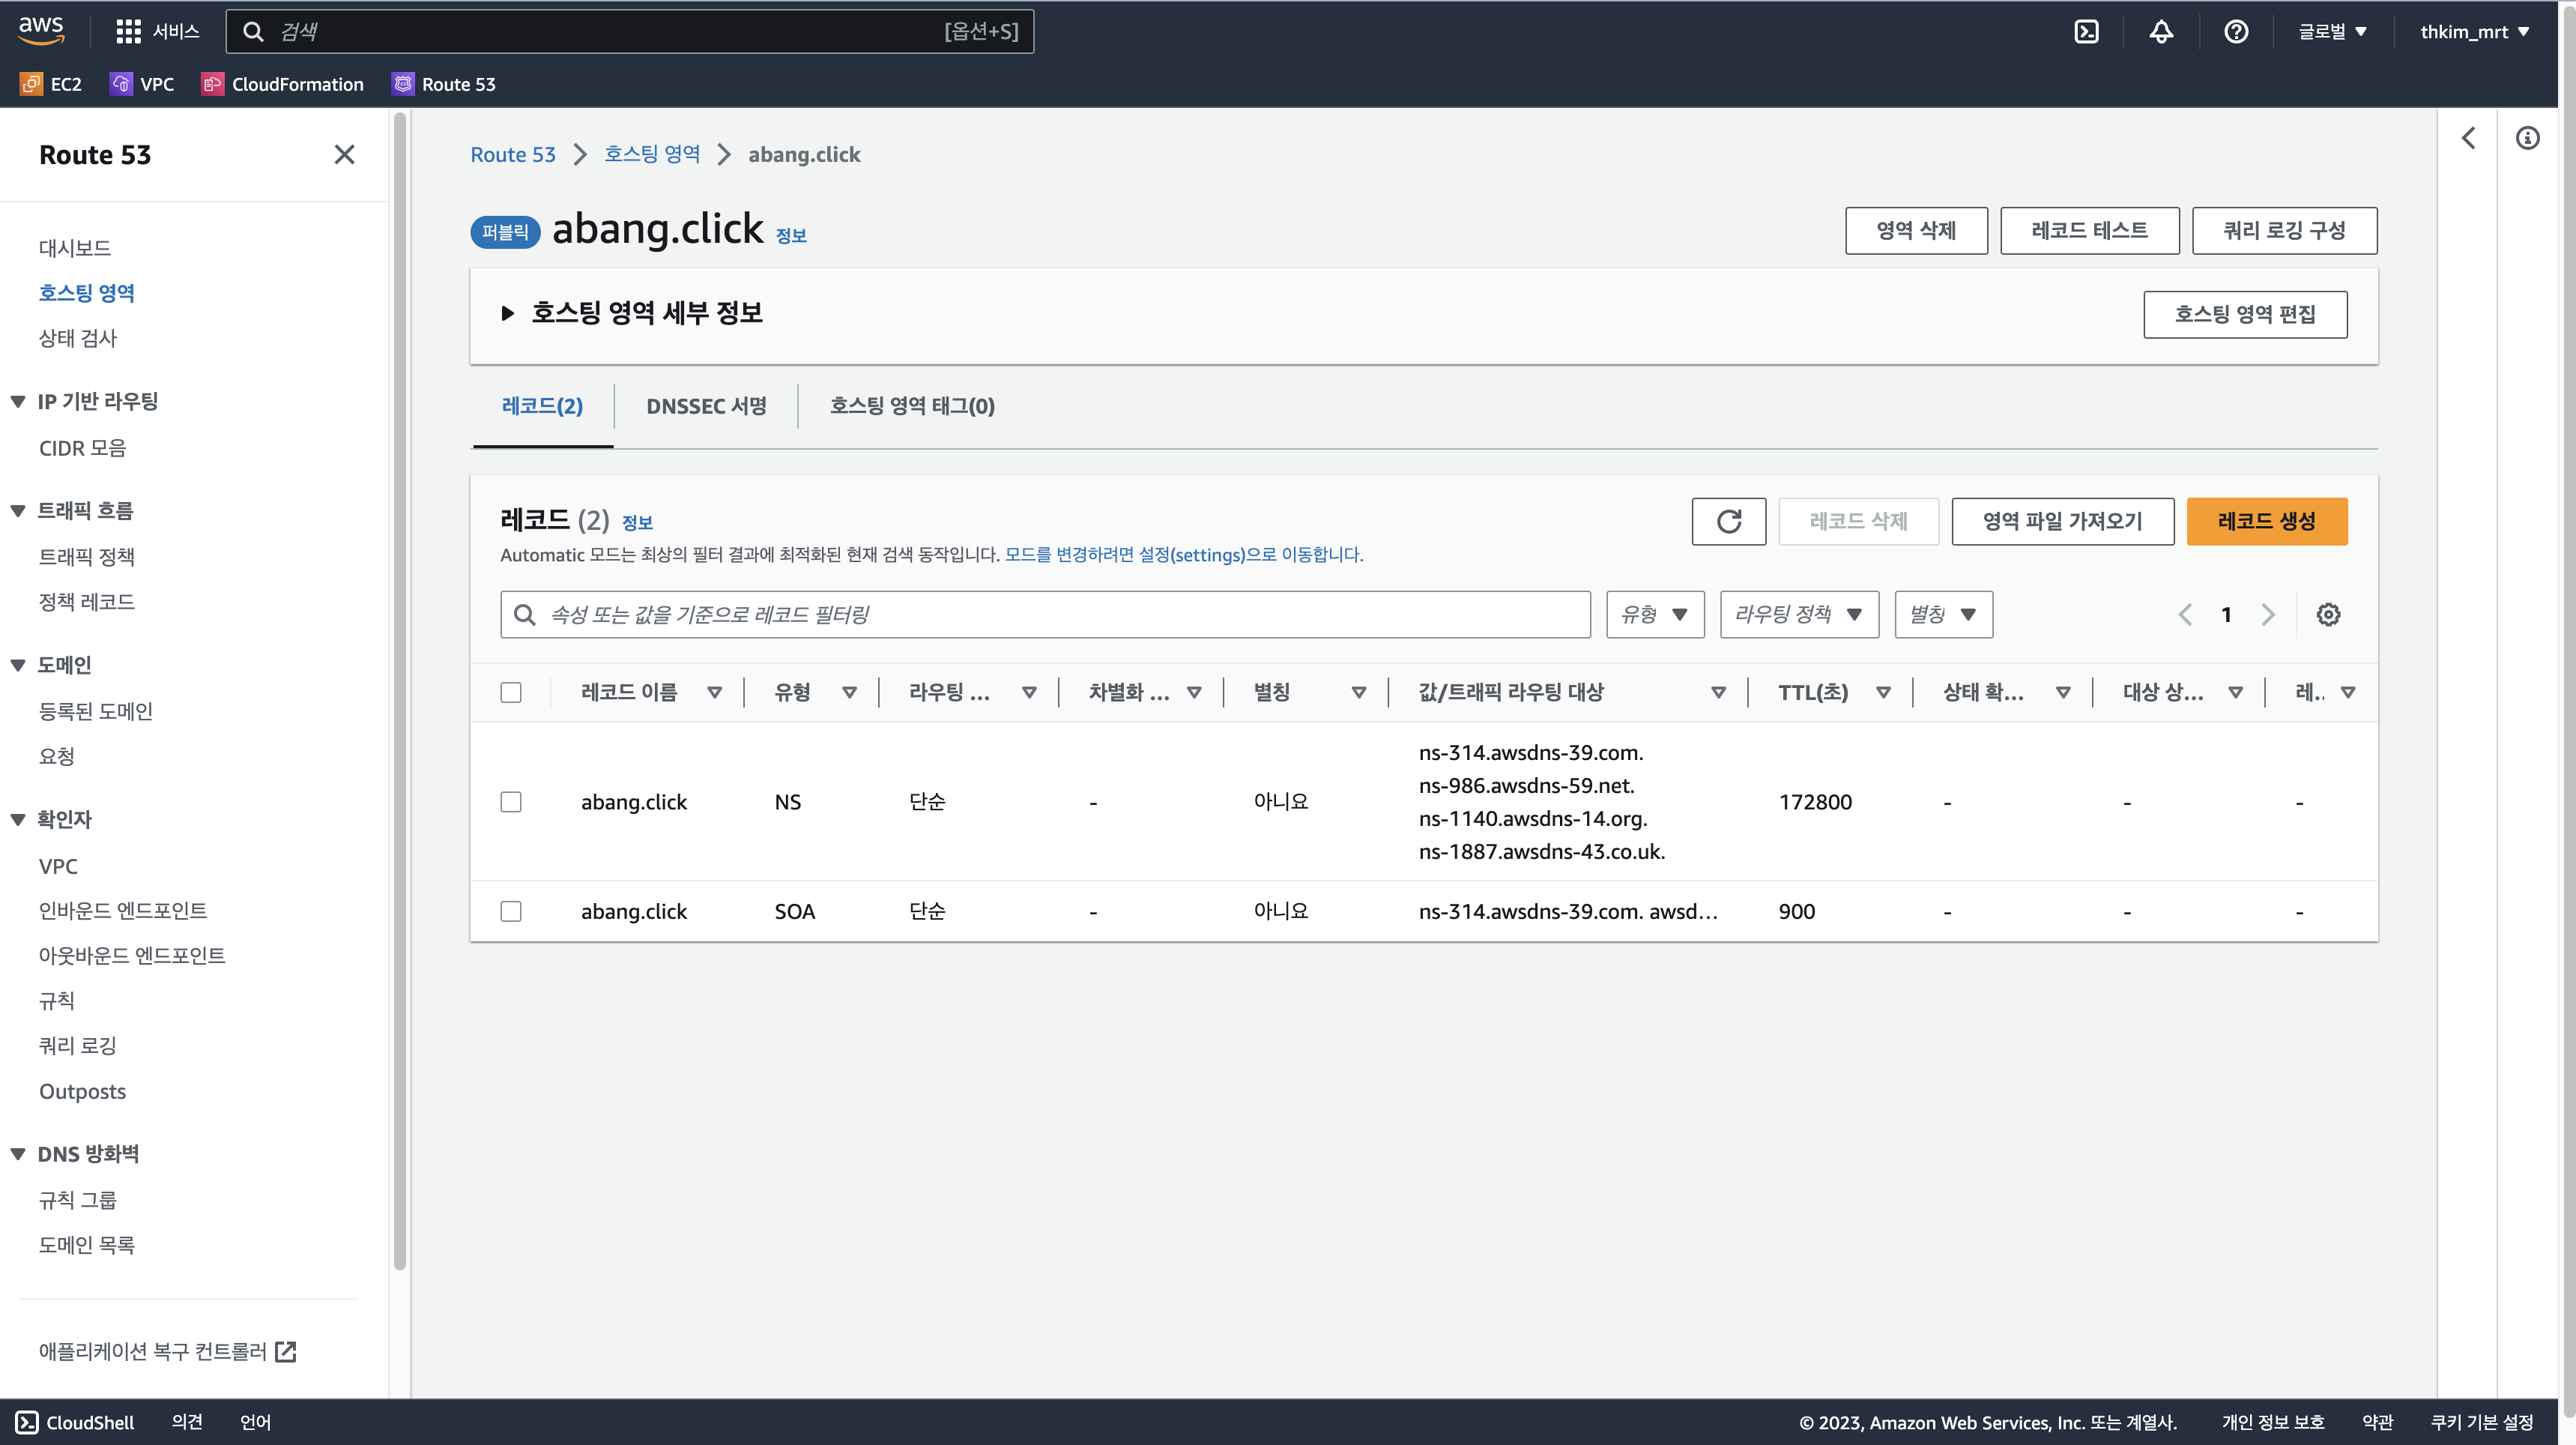Open the notifications bell icon
This screenshot has width=2576, height=1445.
click(2161, 32)
